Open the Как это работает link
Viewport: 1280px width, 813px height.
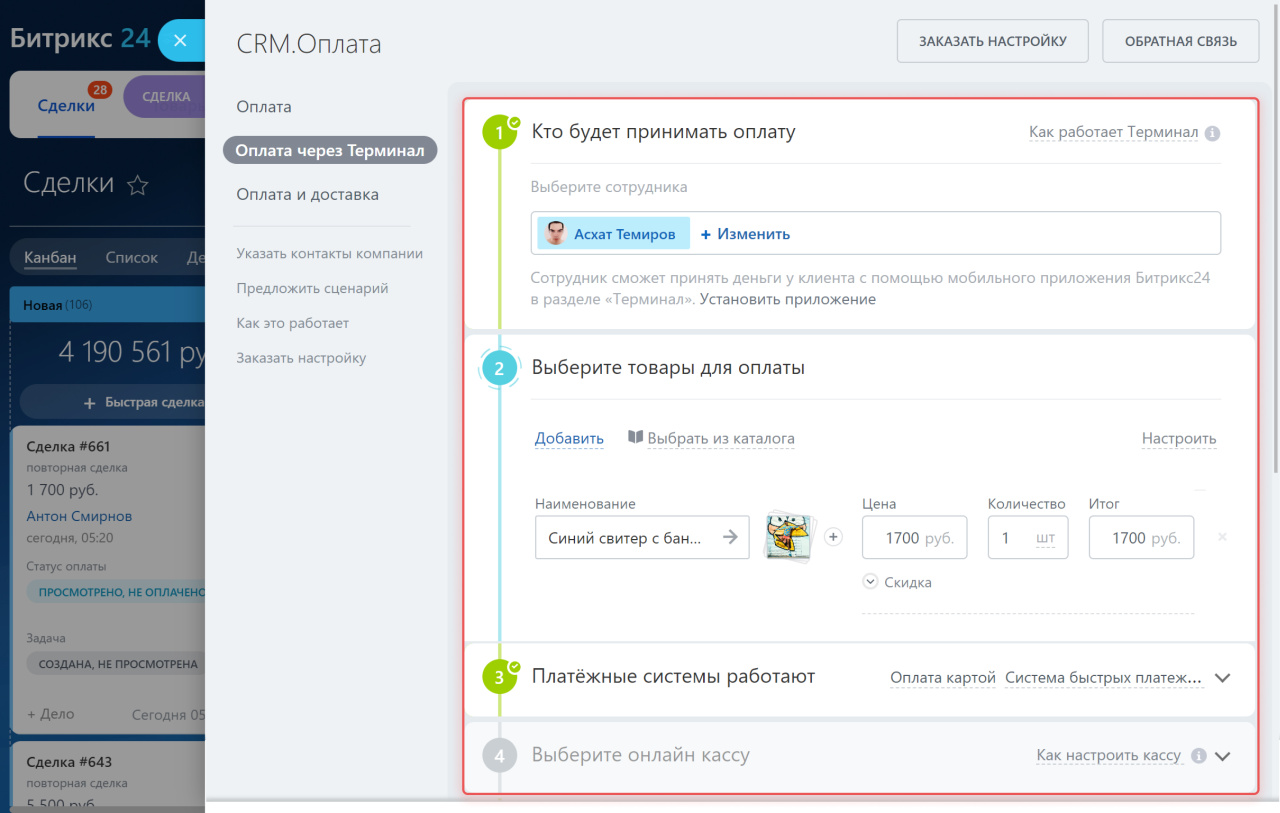tap(293, 324)
